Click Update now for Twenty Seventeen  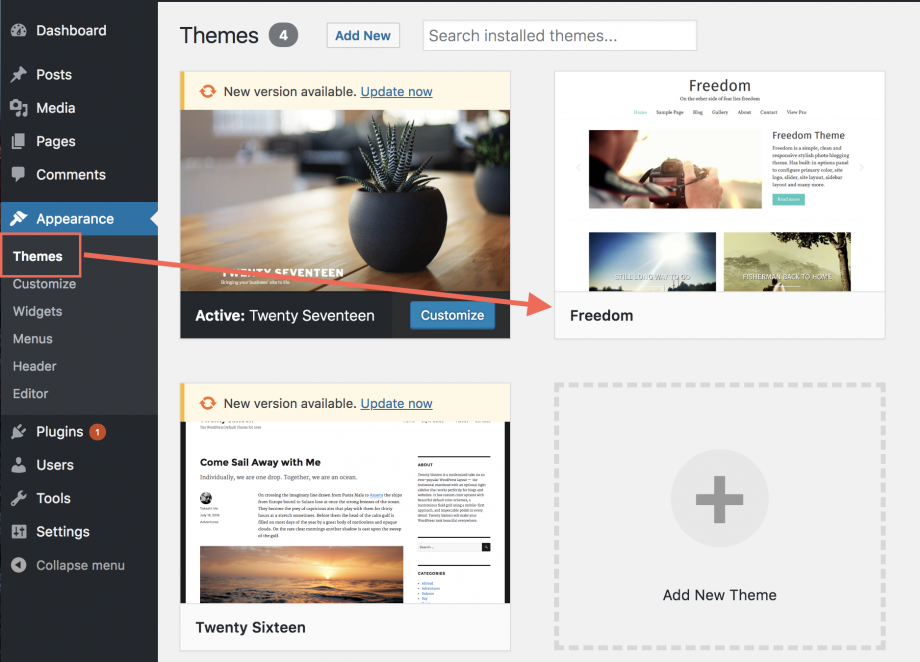click(396, 90)
